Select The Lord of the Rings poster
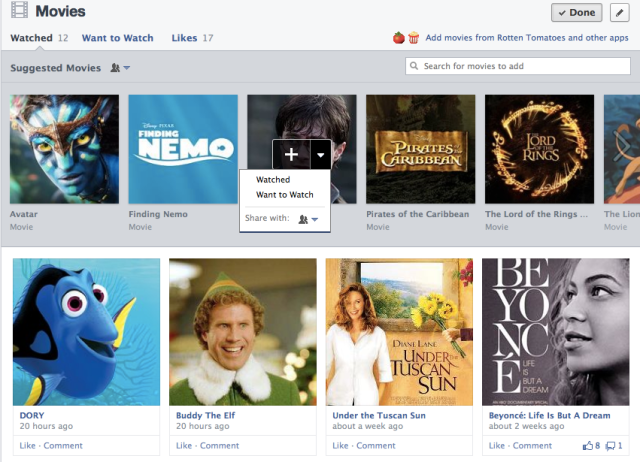Image resolution: width=640 pixels, height=462 pixels. [540, 149]
